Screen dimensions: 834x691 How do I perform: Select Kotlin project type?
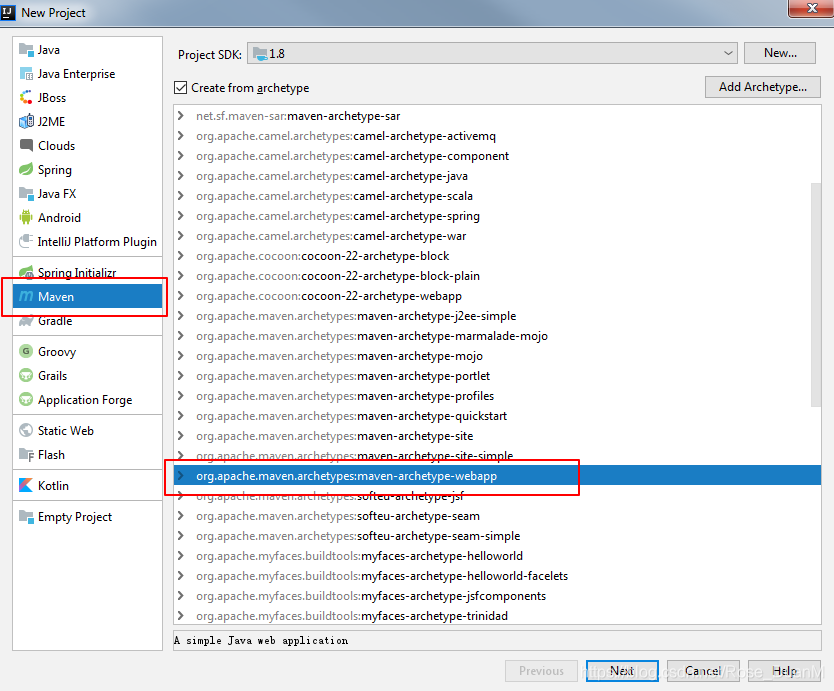pos(88,485)
